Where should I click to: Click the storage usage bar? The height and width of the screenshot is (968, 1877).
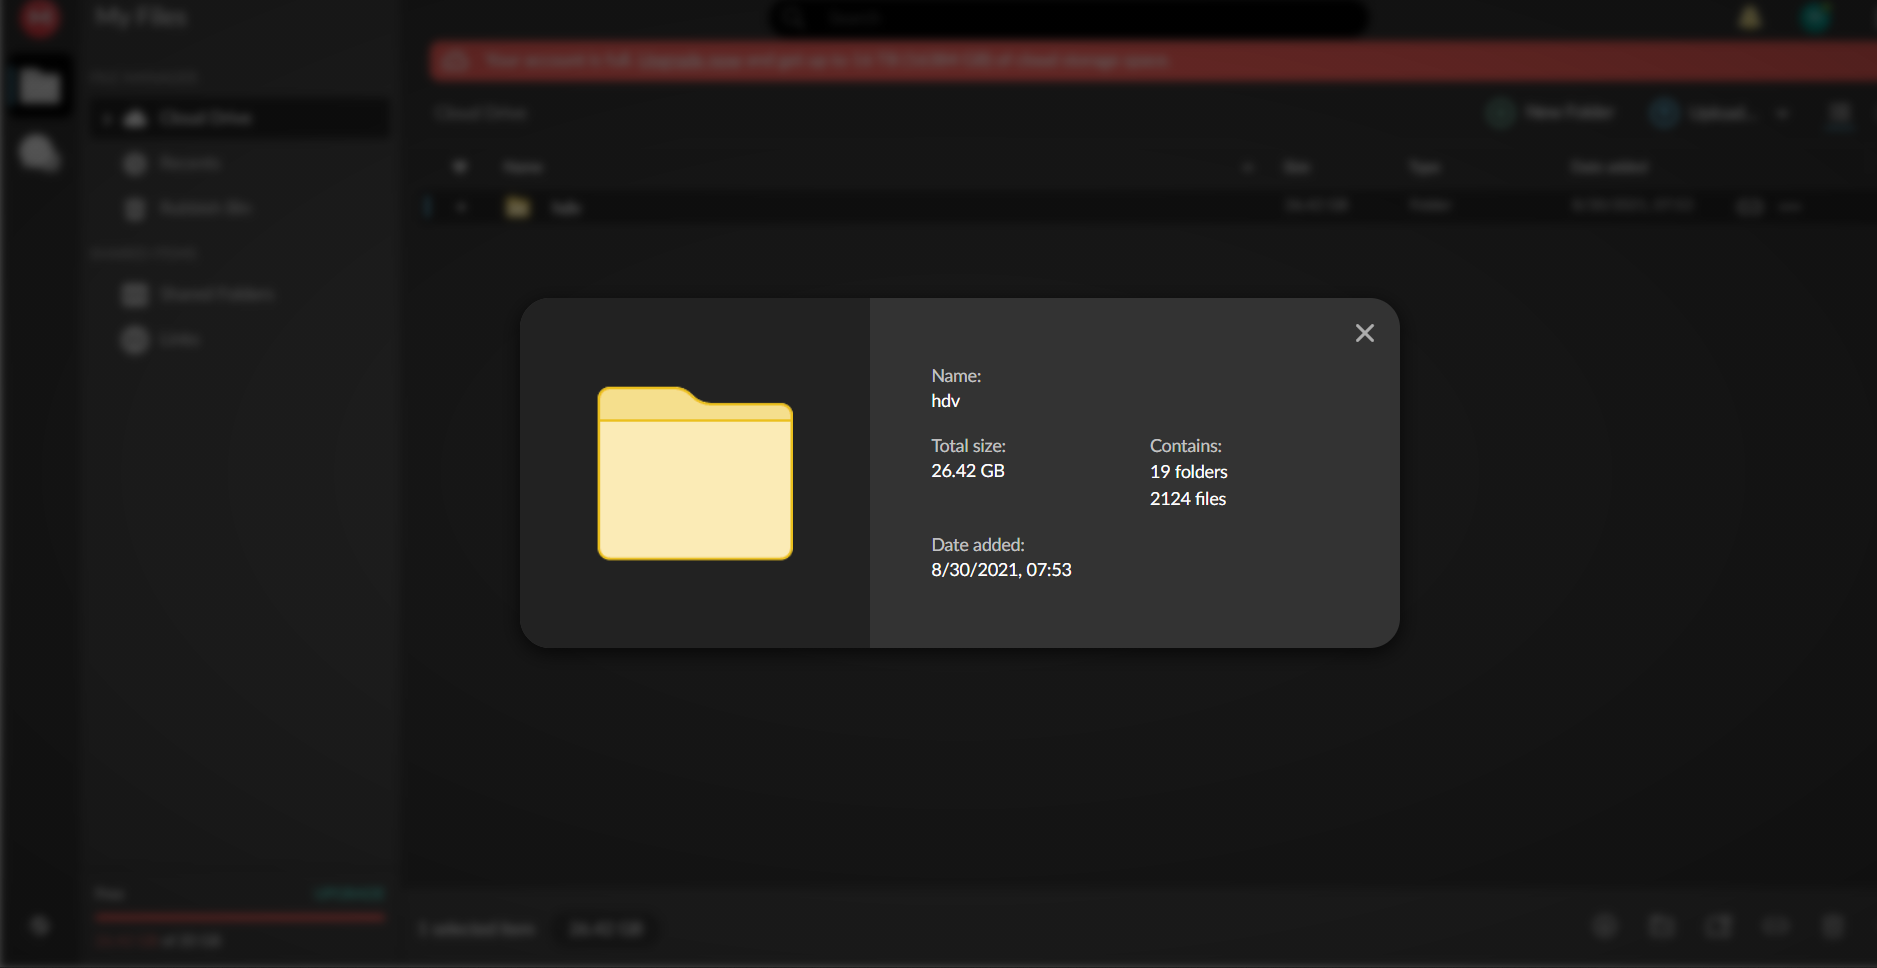point(240,917)
